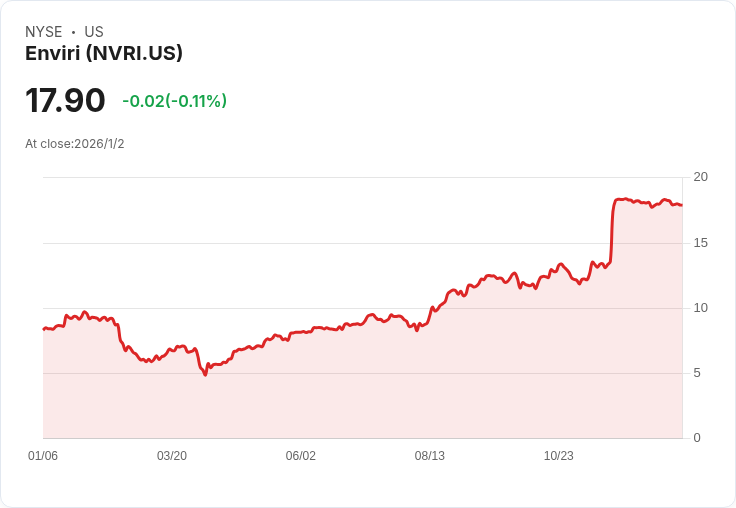Click the 03/20 date axis label
The height and width of the screenshot is (508, 736).
click(172, 456)
